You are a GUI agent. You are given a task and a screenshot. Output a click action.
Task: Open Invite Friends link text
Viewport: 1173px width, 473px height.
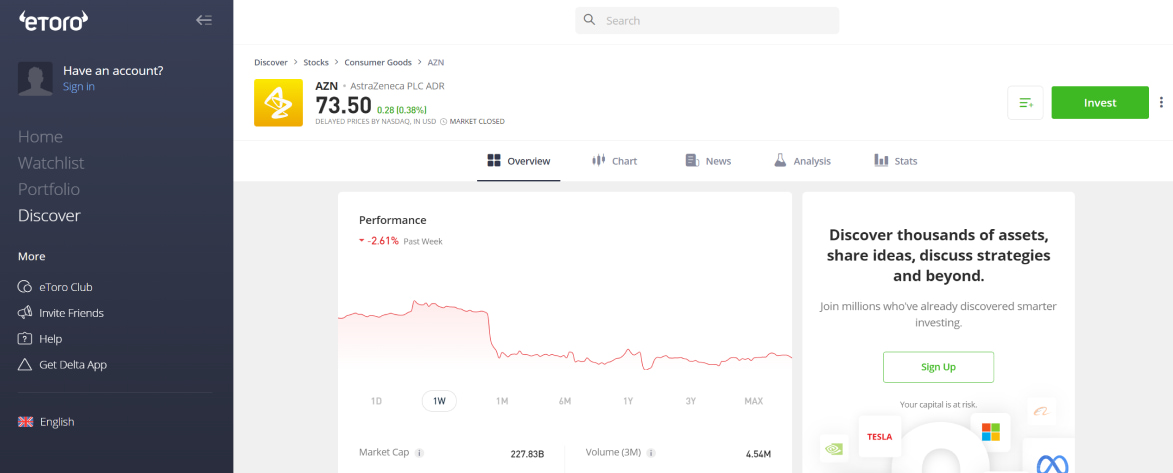point(72,313)
